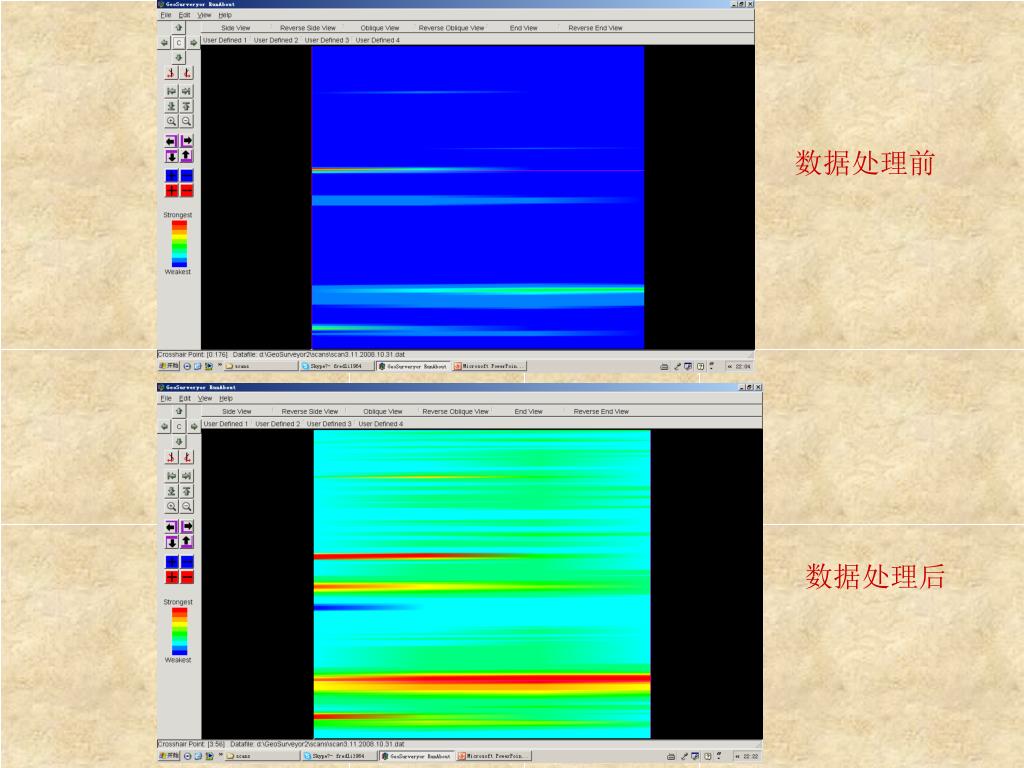Click GeoSurveyor RunAbout taskbar button in upper taskbar
The width and height of the screenshot is (1024, 768).
pyautogui.click(x=413, y=366)
